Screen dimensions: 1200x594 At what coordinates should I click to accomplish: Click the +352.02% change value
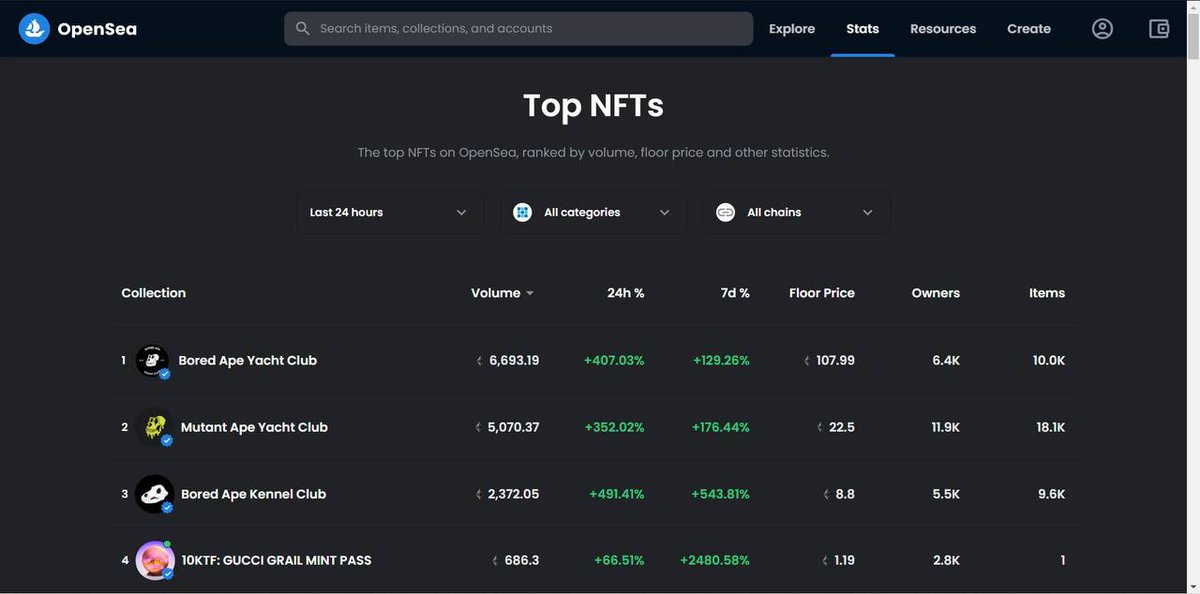pos(614,427)
